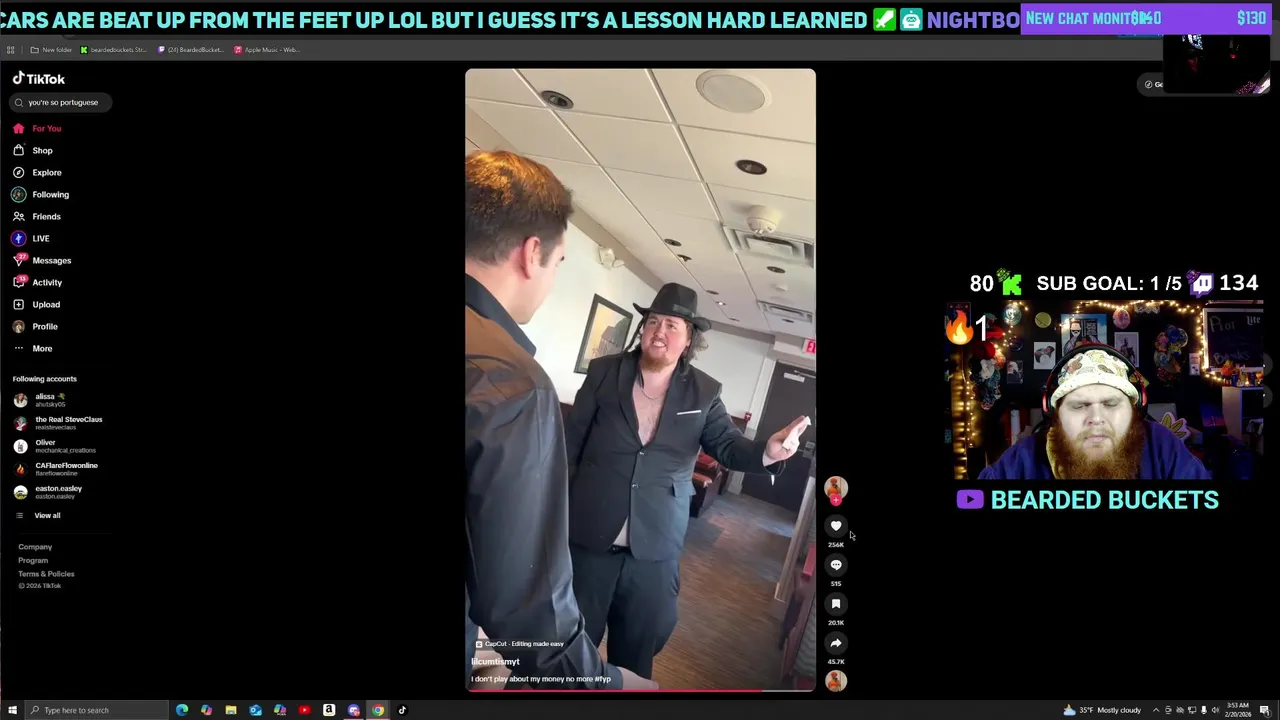Open the beardedbuckets Kick stream bookmark
This screenshot has width=1280, height=720.
pyautogui.click(x=113, y=50)
